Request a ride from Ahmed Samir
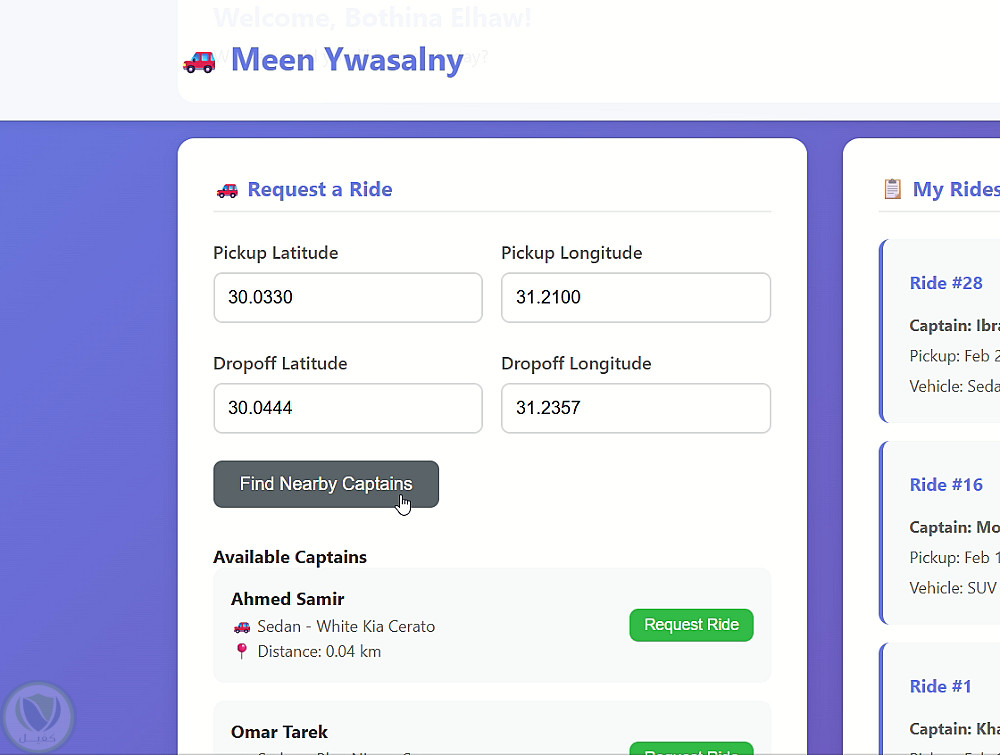 pos(691,625)
